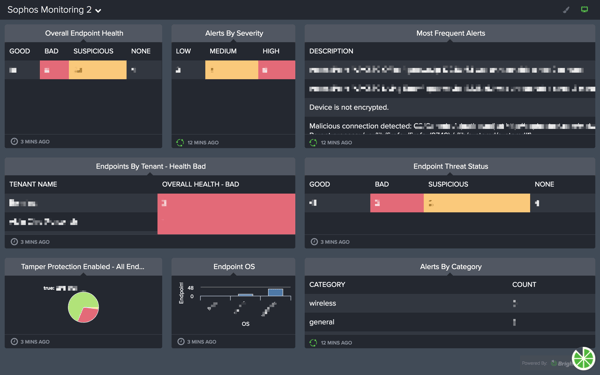Click refresh icon in Most Frequent Alerts footer
This screenshot has width=600, height=375.
[x=313, y=143]
